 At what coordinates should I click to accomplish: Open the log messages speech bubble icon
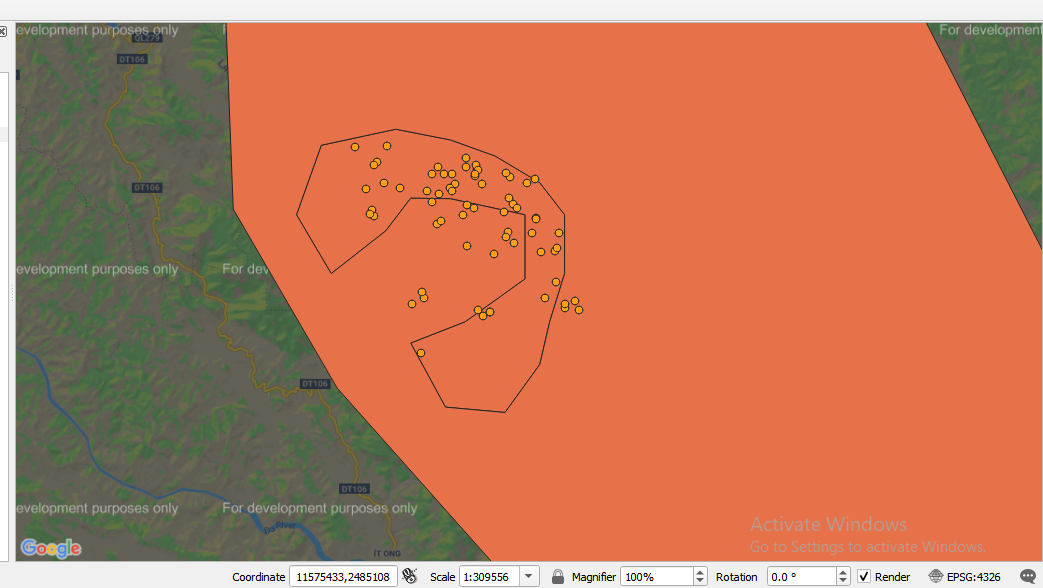pyautogui.click(x=1028, y=577)
